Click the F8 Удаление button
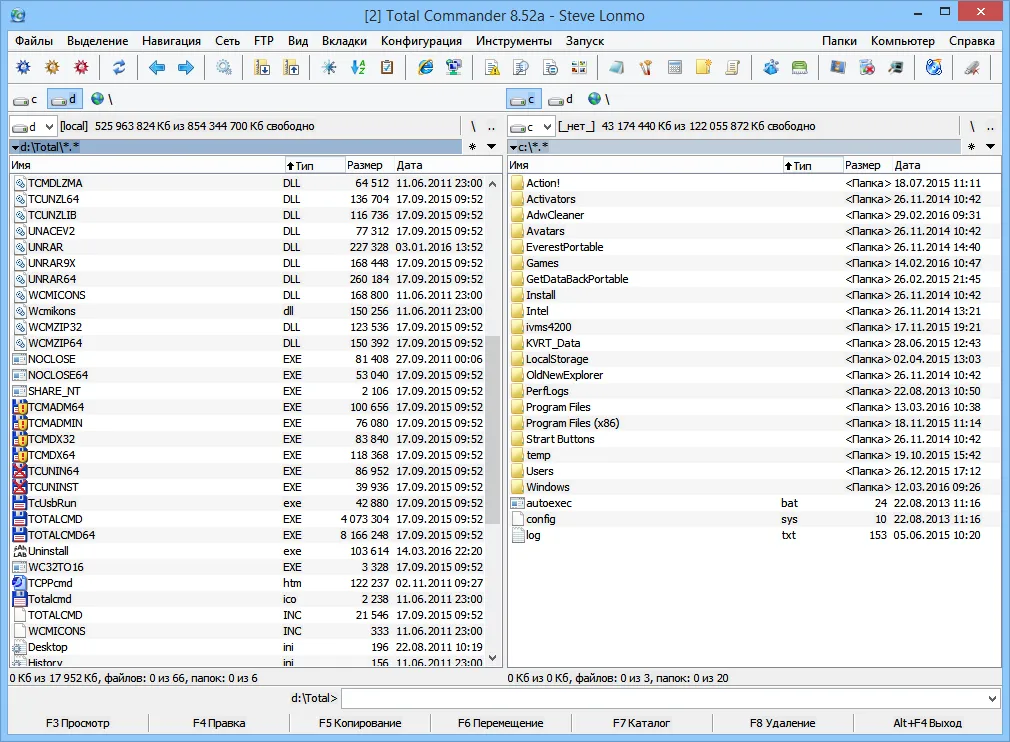This screenshot has height=742, width=1010. pyautogui.click(x=783, y=723)
